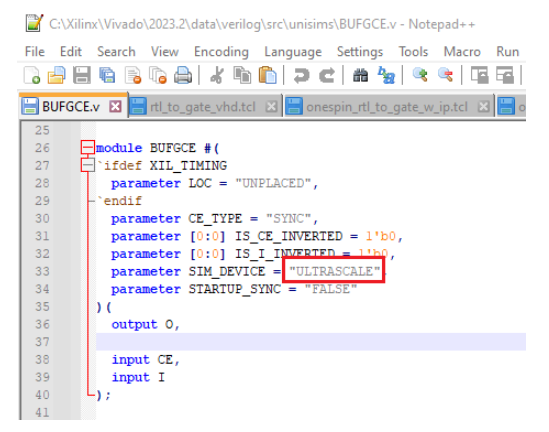Click the Synchronize vertical scrolling icon
The image size is (549, 432).
coord(479,75)
